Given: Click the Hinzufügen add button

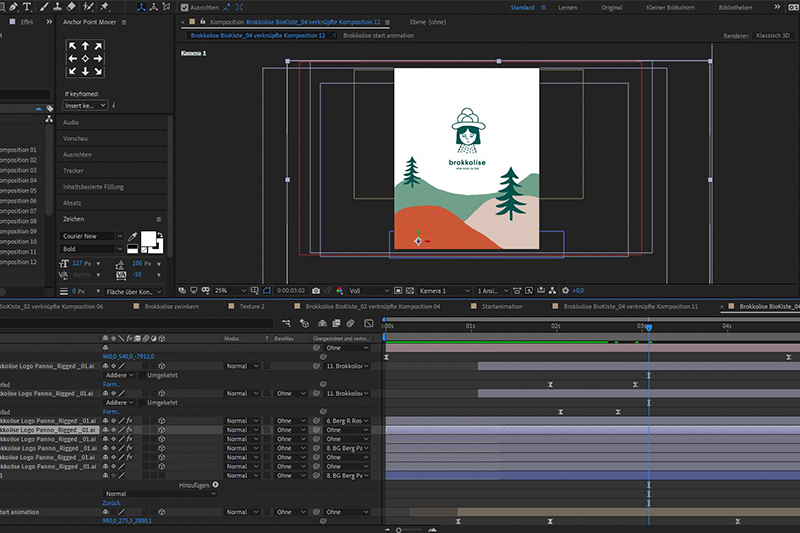Looking at the screenshot, I should (215, 484).
